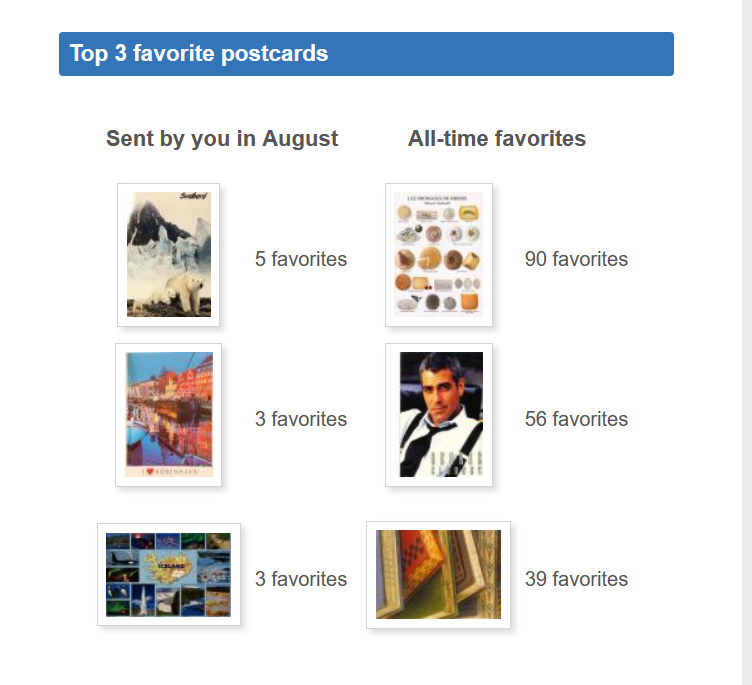Click the "All-time favorites" heading
The height and width of the screenshot is (685, 752).
coord(497,139)
